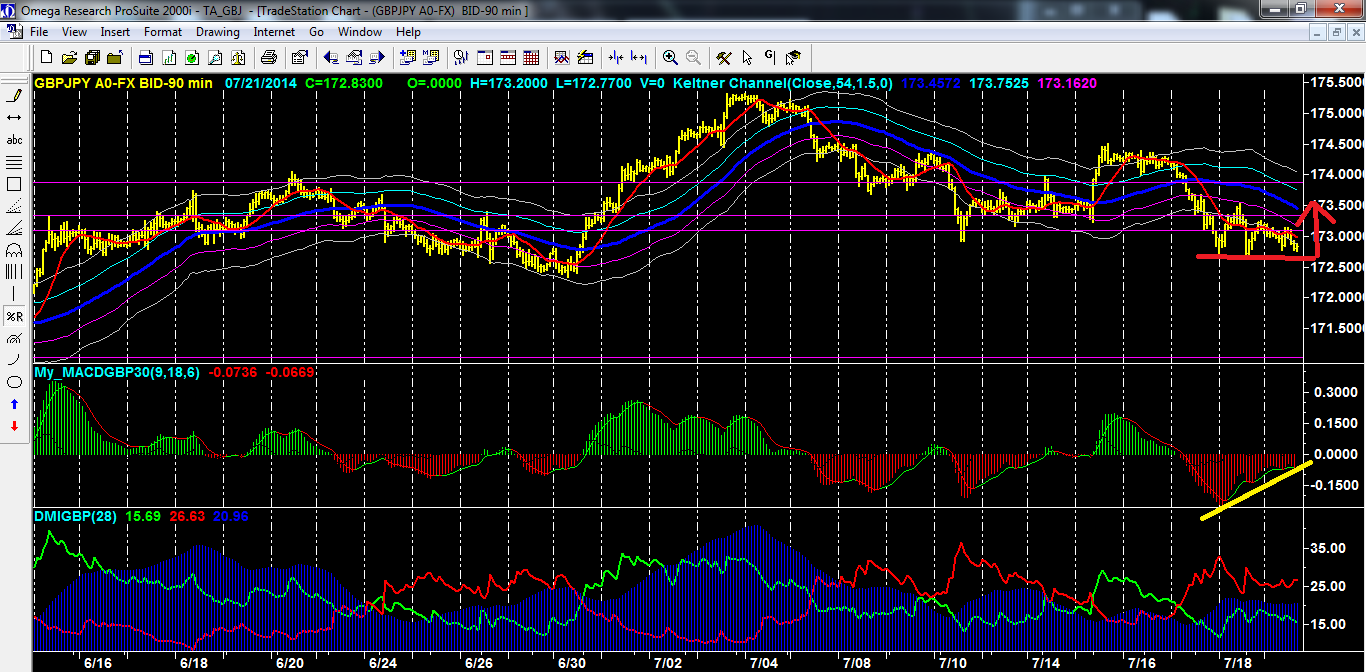The image size is (1366, 672).
Task: Toggle the %R drawing tool
Action: click(14, 316)
